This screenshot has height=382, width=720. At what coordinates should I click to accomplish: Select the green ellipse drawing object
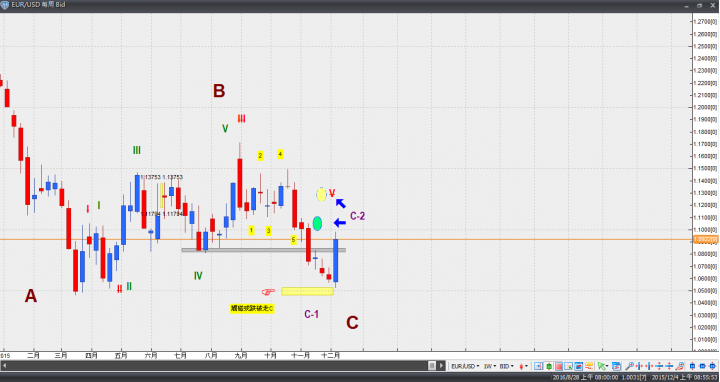pyautogui.click(x=317, y=223)
